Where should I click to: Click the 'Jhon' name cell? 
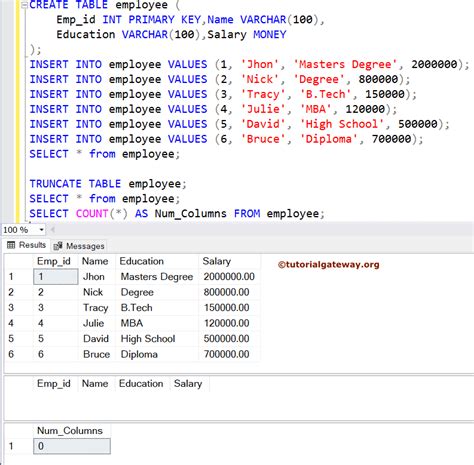[x=97, y=277]
